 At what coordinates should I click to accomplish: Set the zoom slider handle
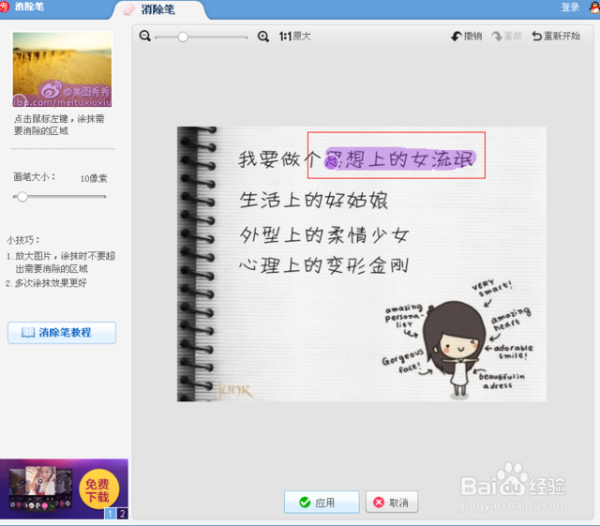(183, 37)
